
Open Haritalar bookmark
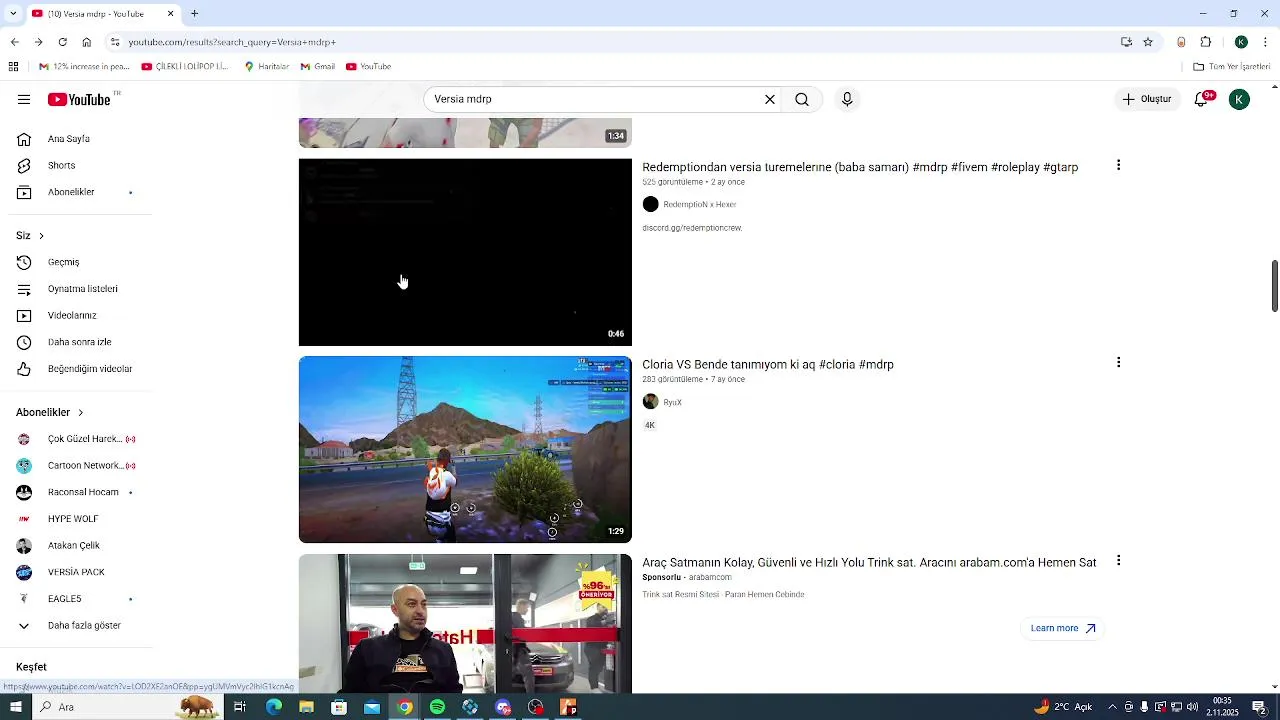267,67
